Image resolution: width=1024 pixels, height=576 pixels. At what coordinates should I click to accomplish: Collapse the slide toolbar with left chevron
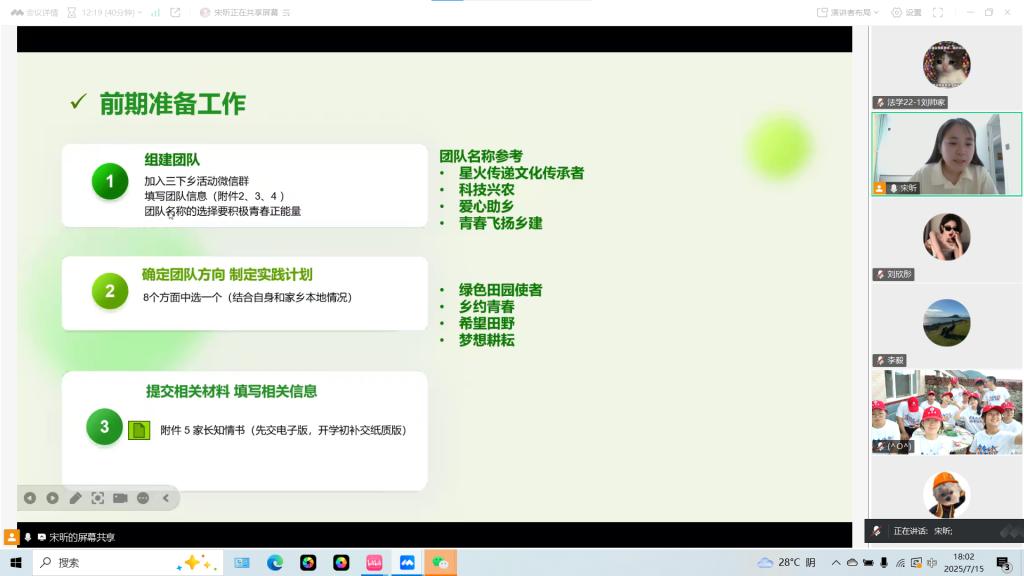[166, 498]
